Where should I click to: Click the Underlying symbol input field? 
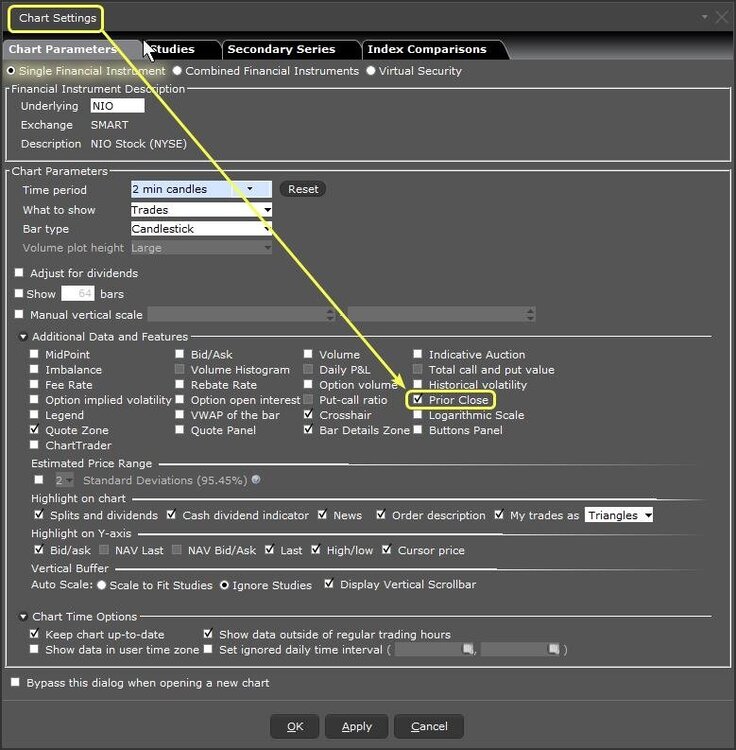[x=117, y=106]
